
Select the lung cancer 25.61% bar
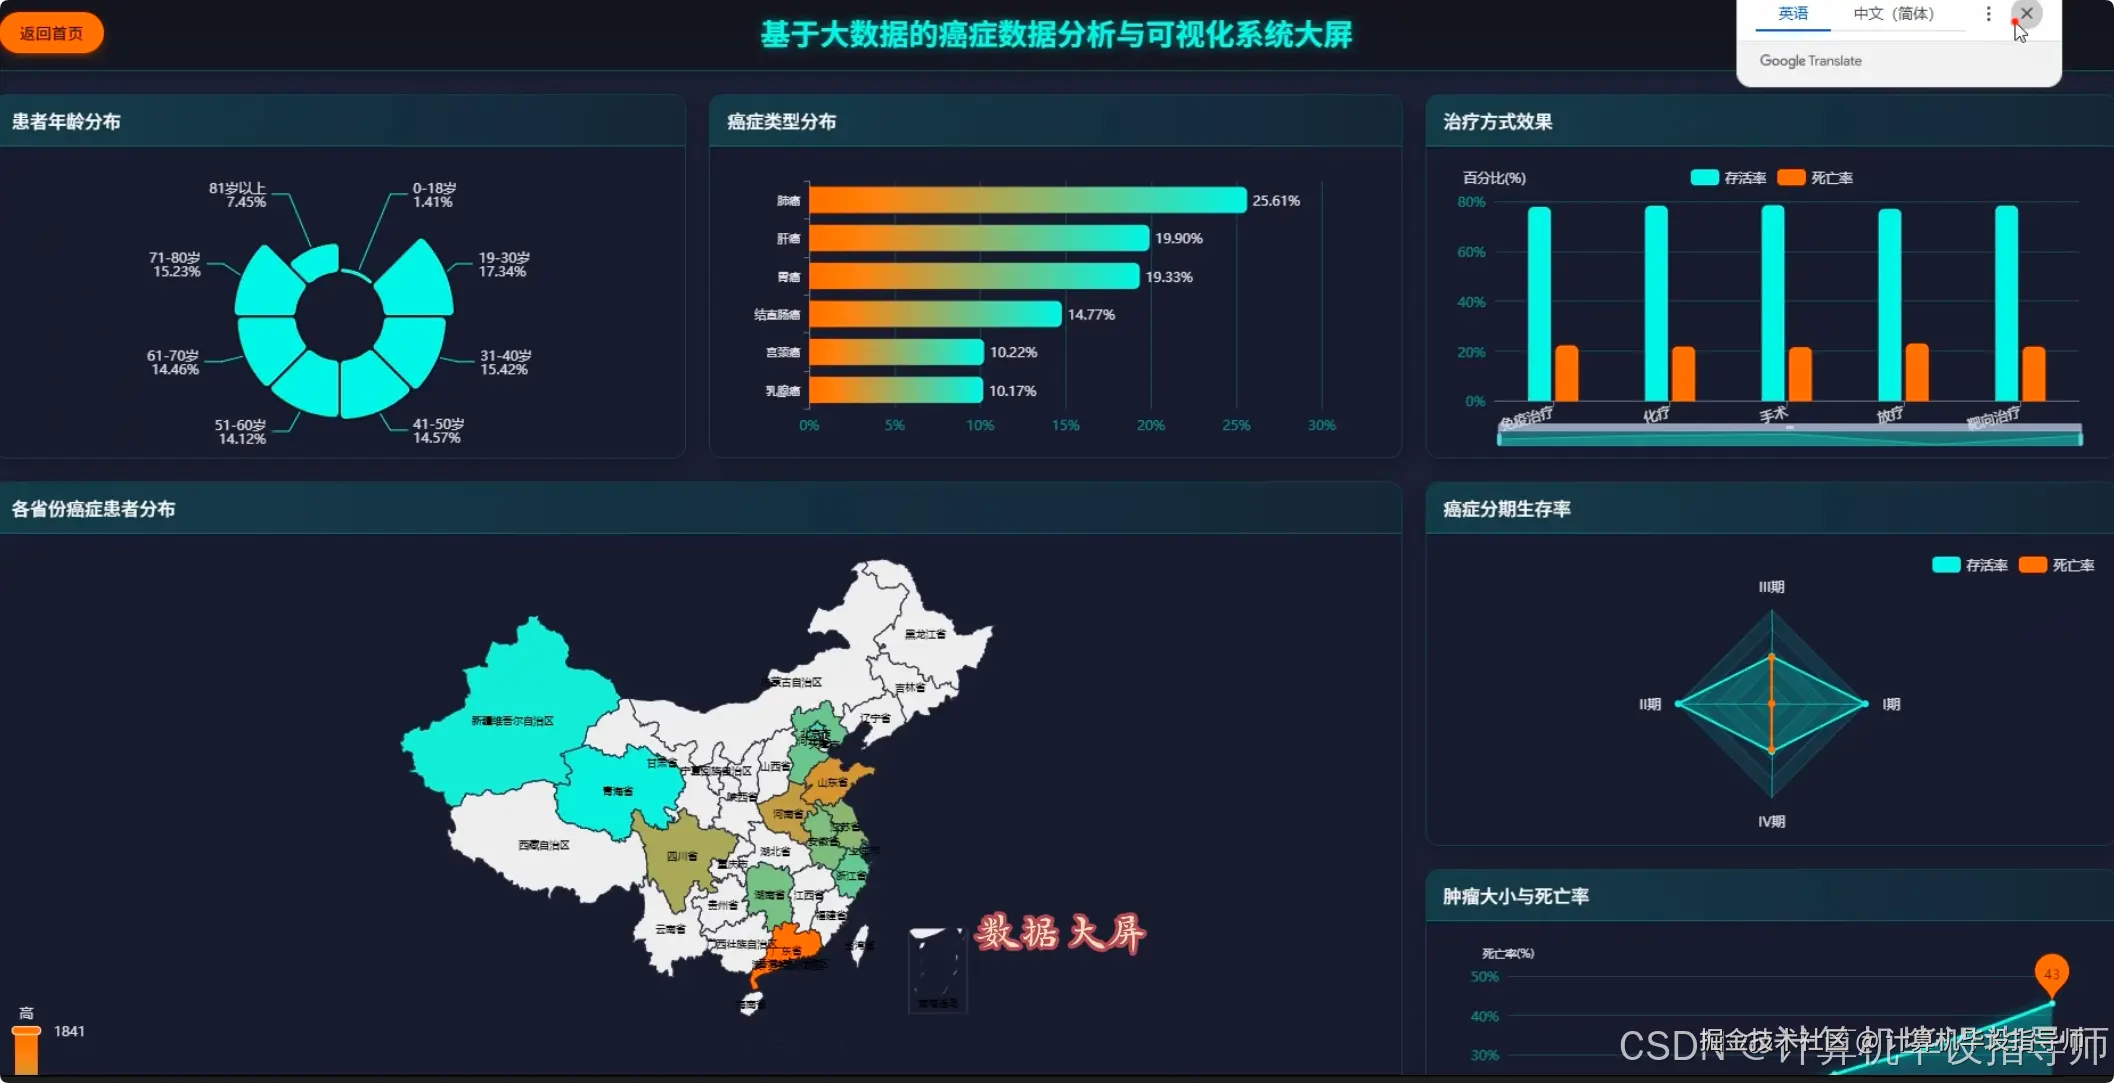tap(1027, 200)
